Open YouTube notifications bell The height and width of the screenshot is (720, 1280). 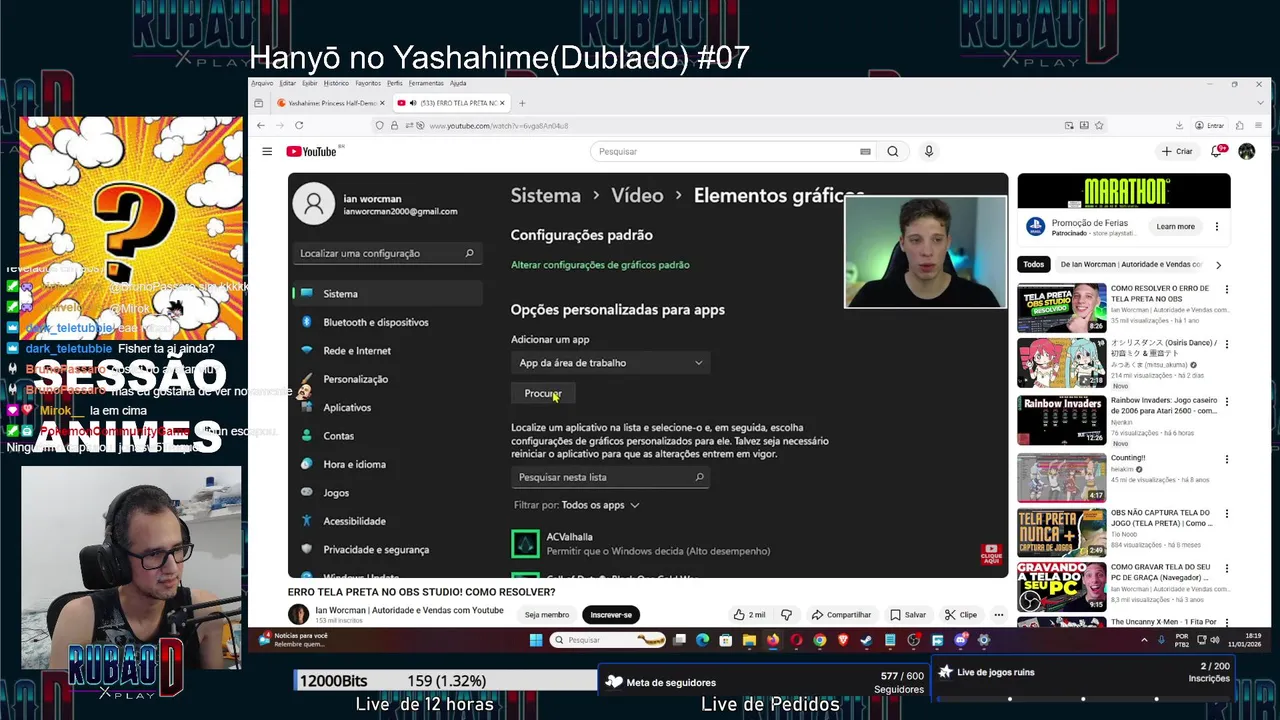tap(1217, 151)
